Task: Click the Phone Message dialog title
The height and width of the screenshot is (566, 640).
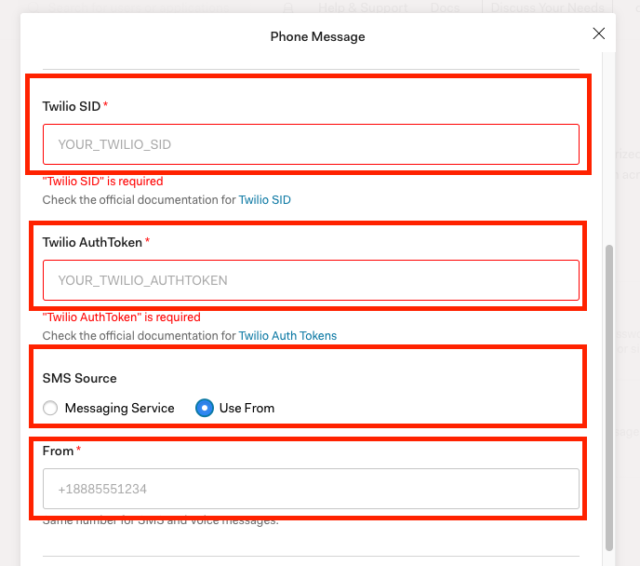Action: click(318, 37)
